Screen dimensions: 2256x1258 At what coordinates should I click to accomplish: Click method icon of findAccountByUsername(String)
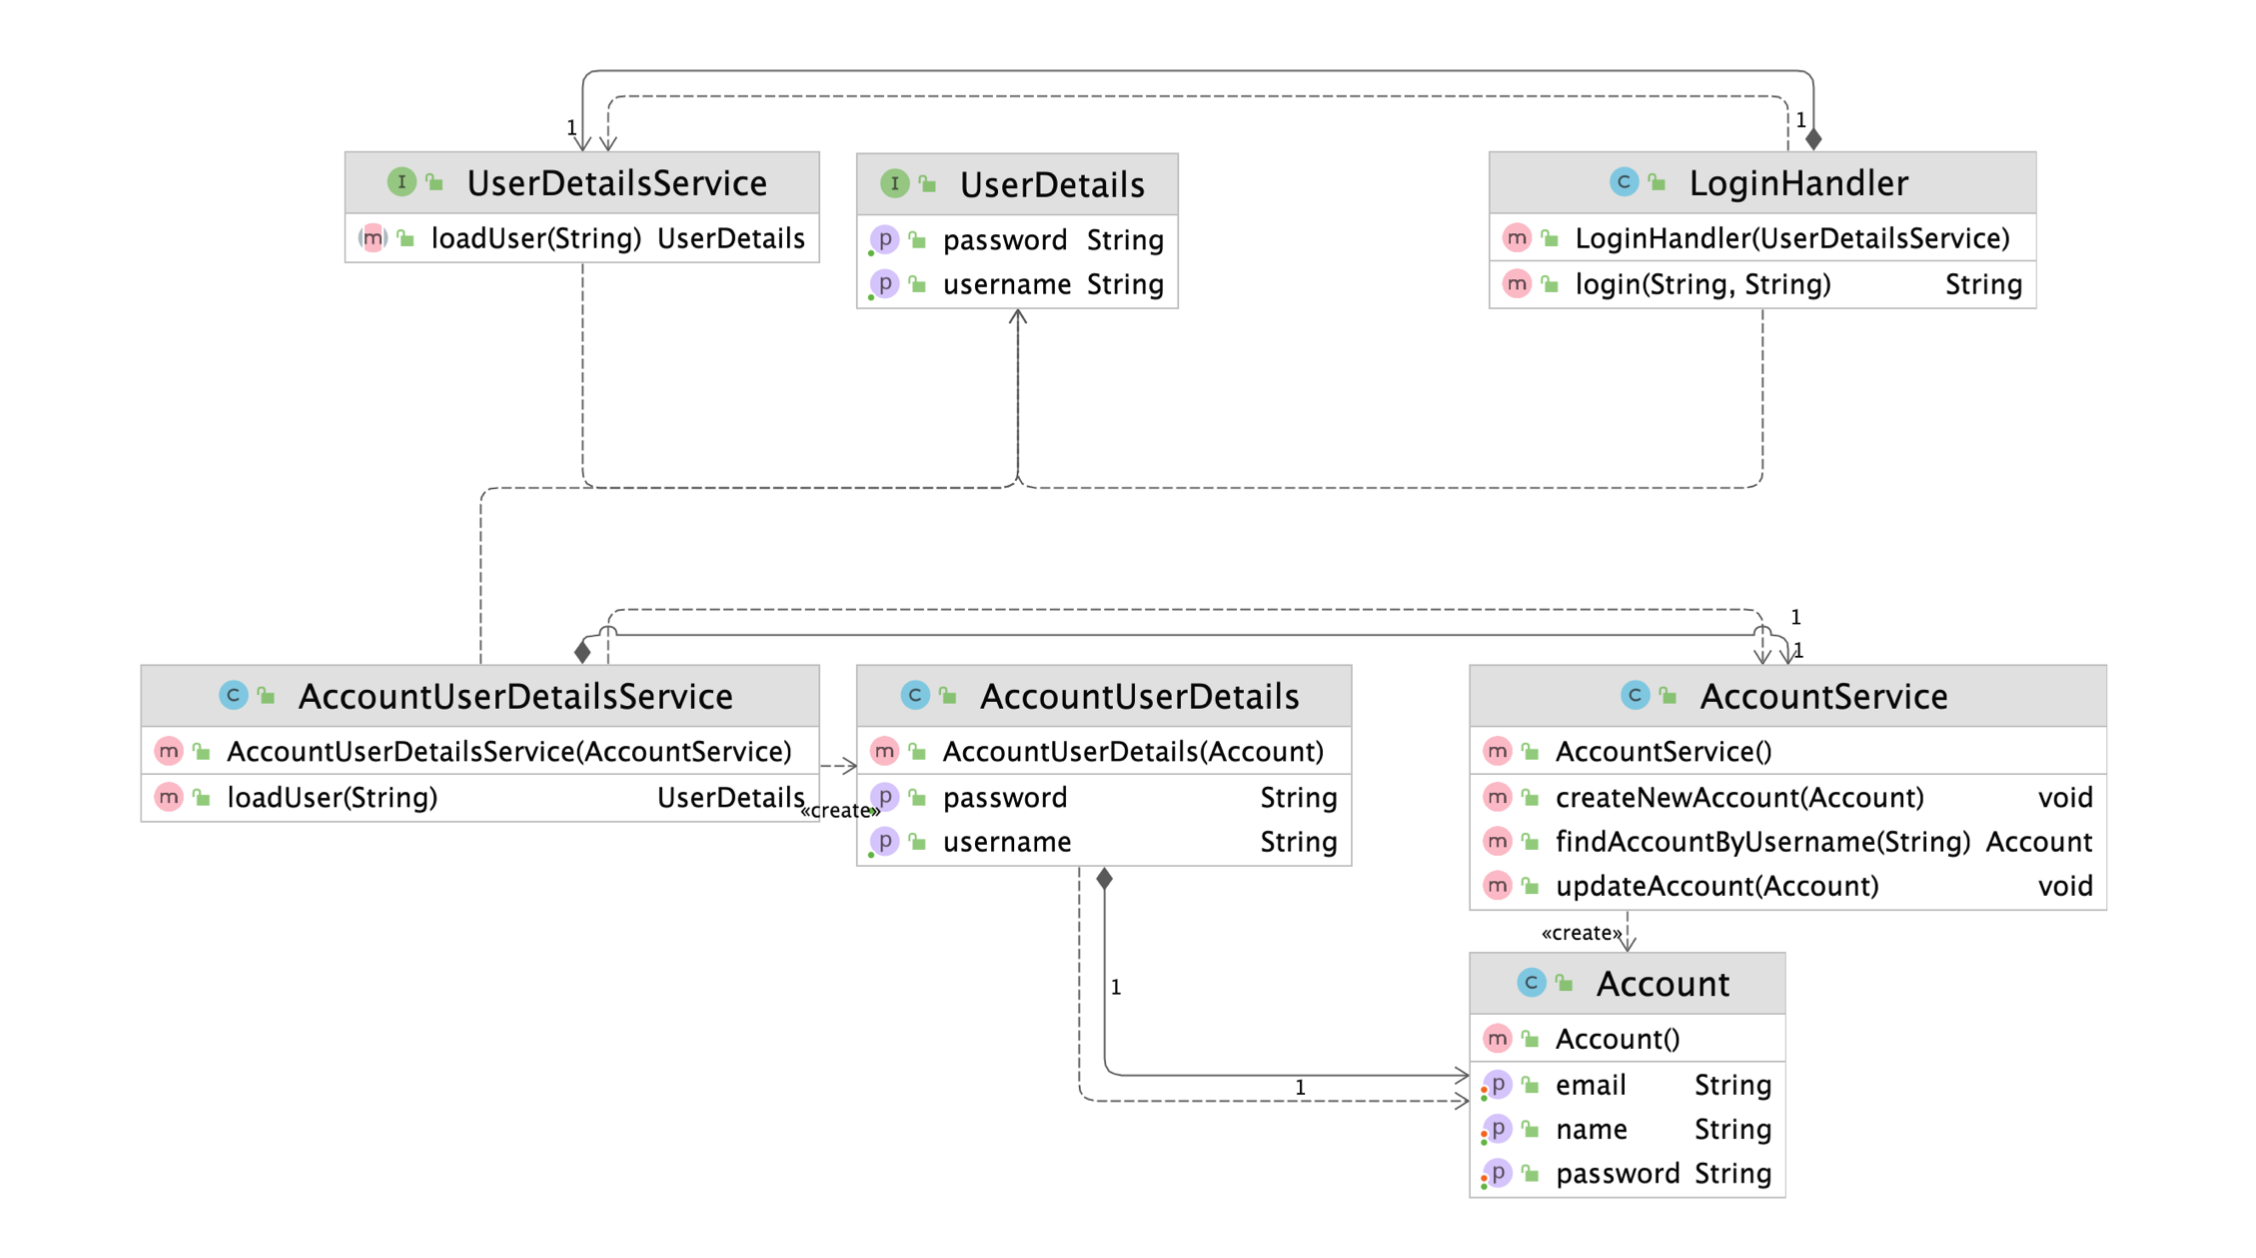(x=1496, y=842)
